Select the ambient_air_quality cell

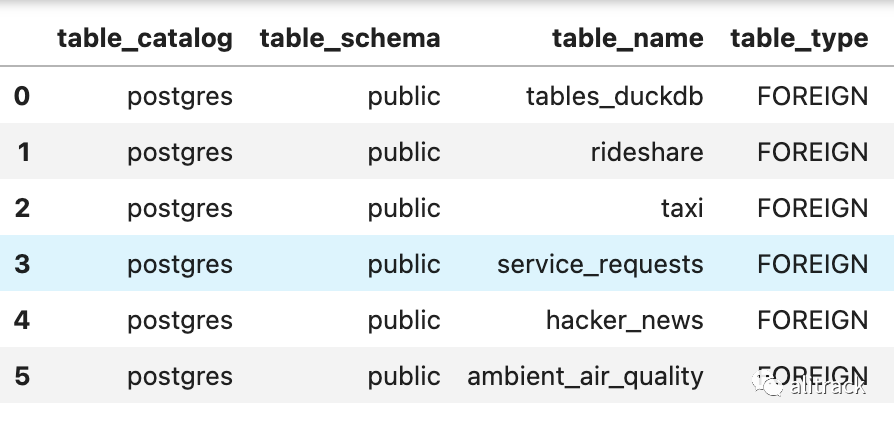point(586,376)
